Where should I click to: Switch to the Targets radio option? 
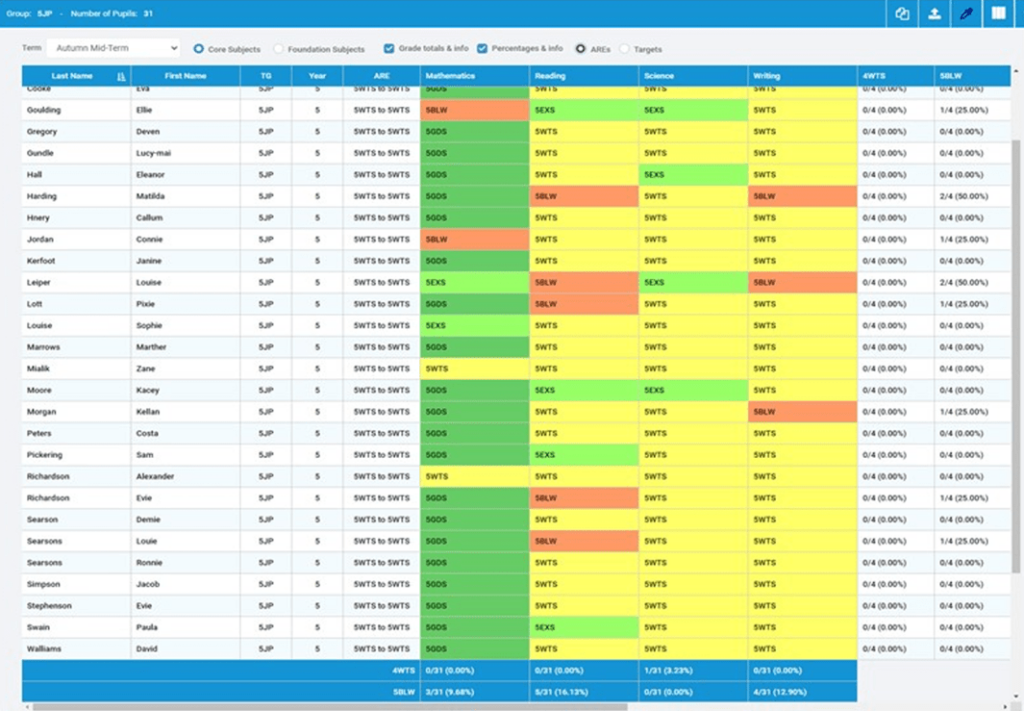625,47
